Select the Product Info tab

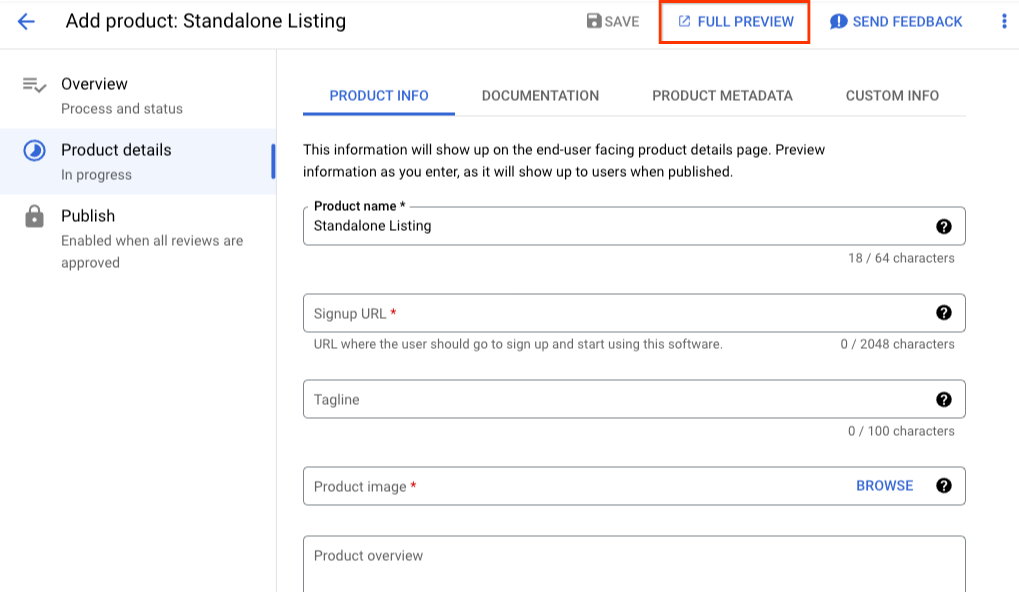(379, 96)
